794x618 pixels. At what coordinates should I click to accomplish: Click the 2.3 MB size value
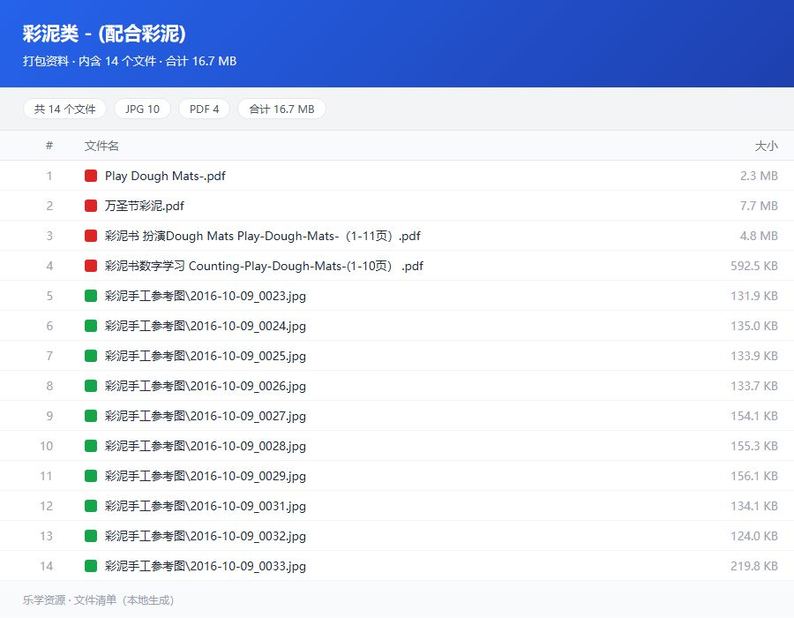pyautogui.click(x=759, y=176)
